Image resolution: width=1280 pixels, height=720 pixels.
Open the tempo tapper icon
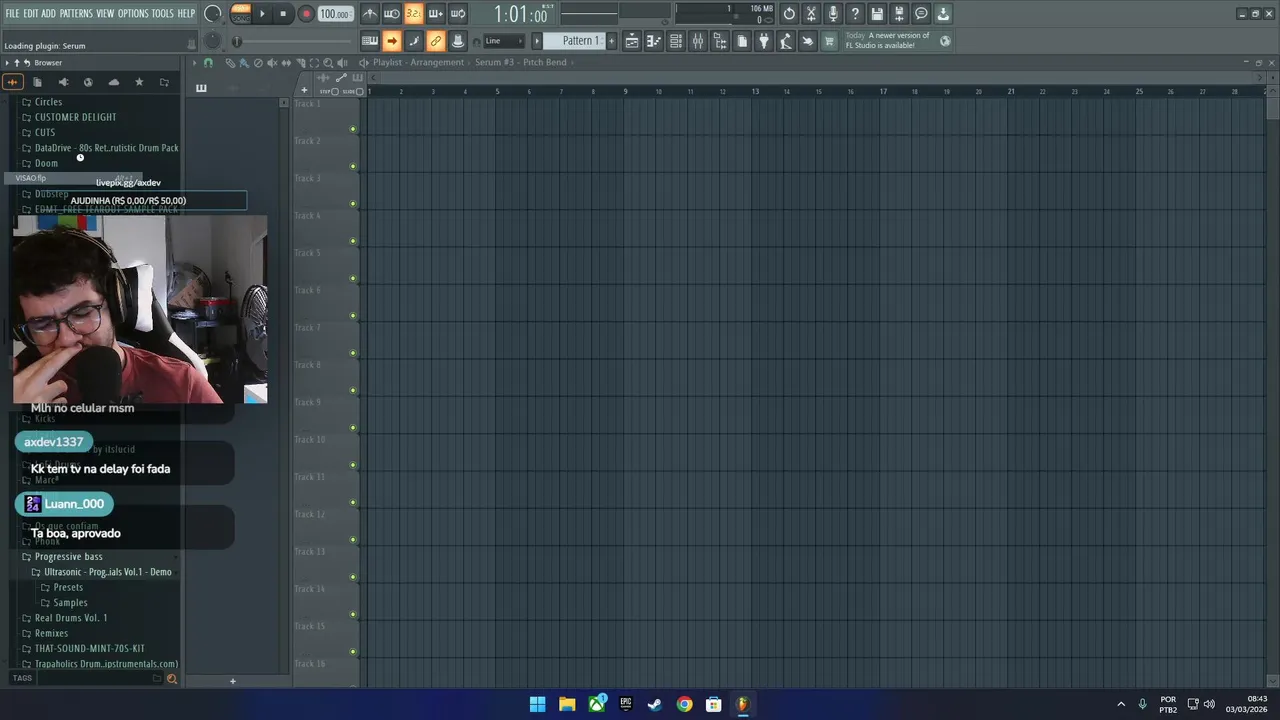click(x=786, y=41)
